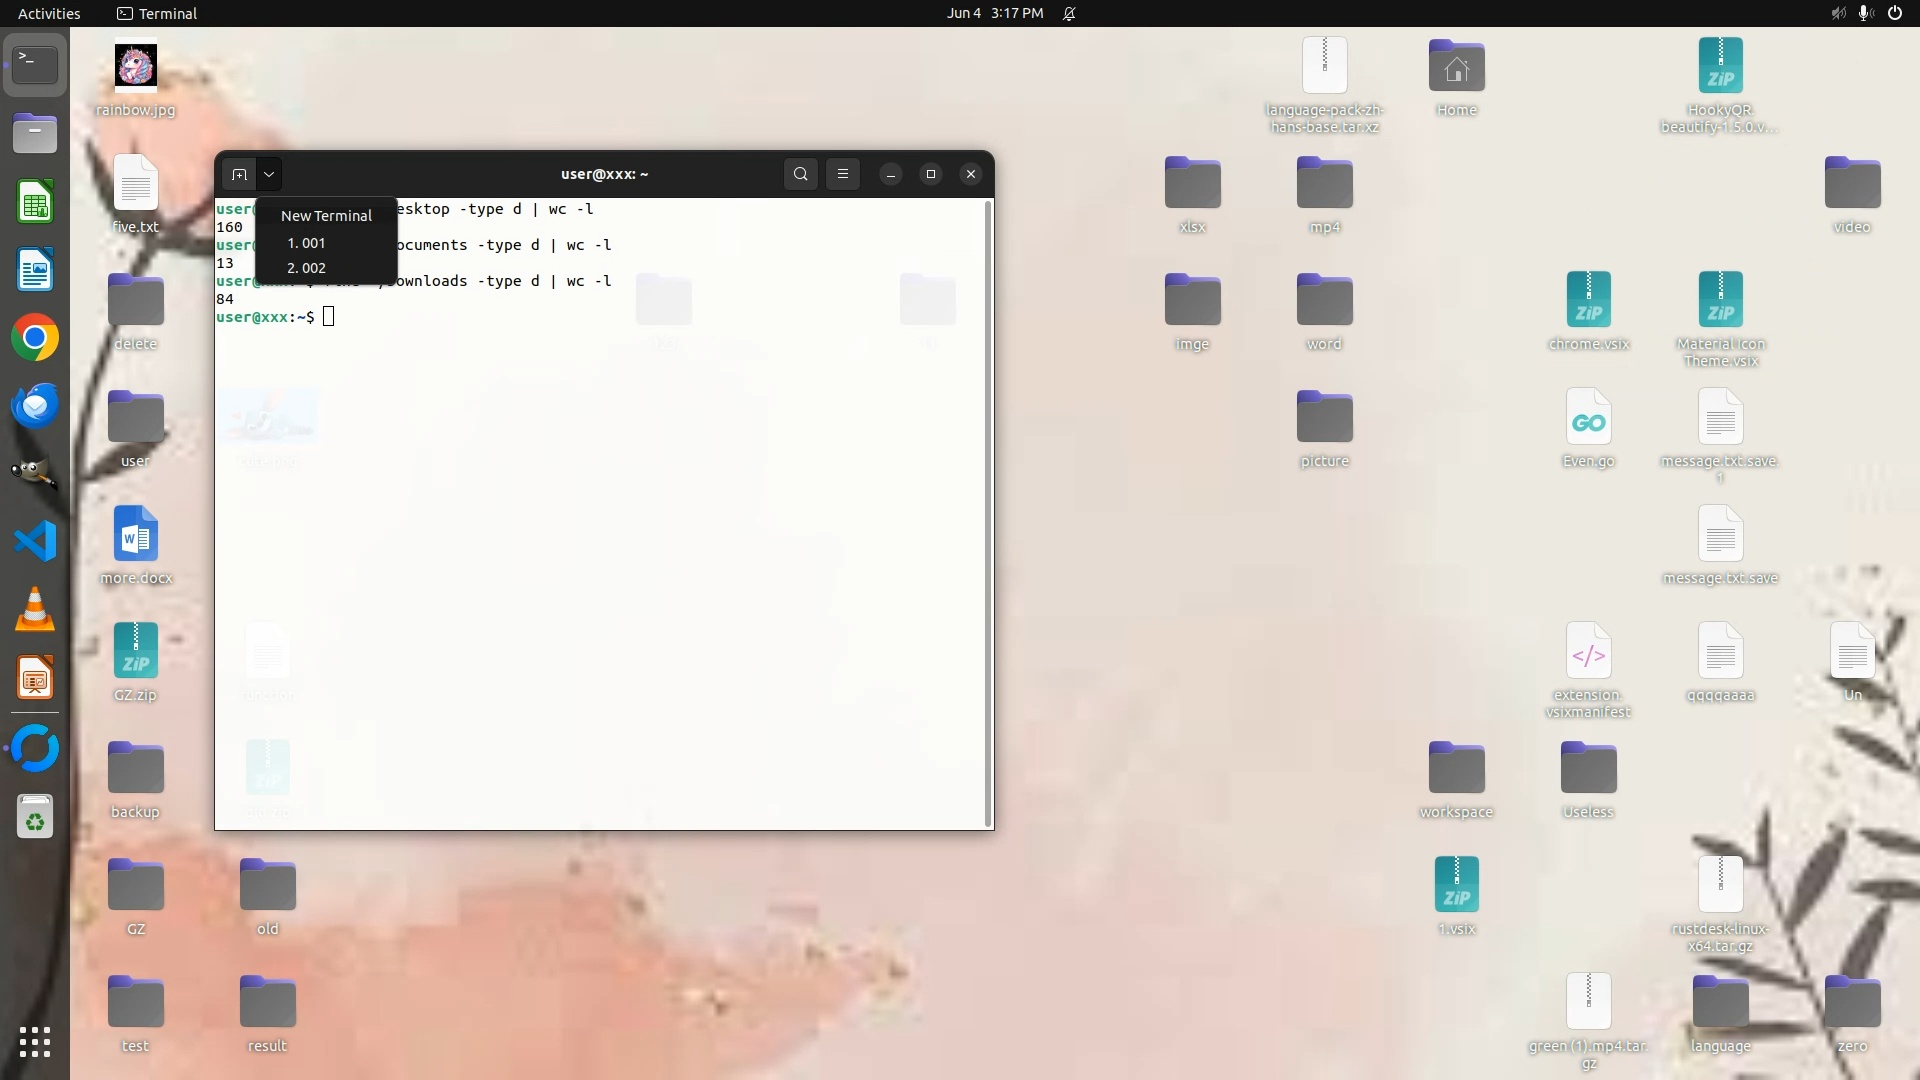Launch VLC media player from dock
The image size is (1920, 1080).
pyautogui.click(x=35, y=609)
